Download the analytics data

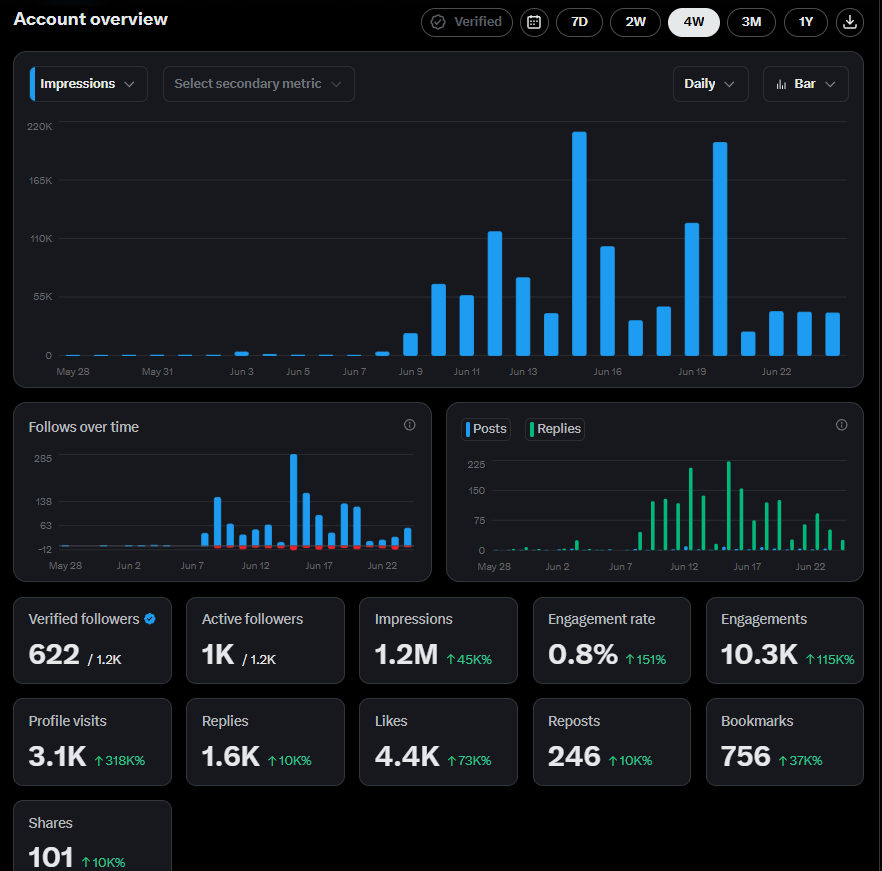(x=849, y=23)
